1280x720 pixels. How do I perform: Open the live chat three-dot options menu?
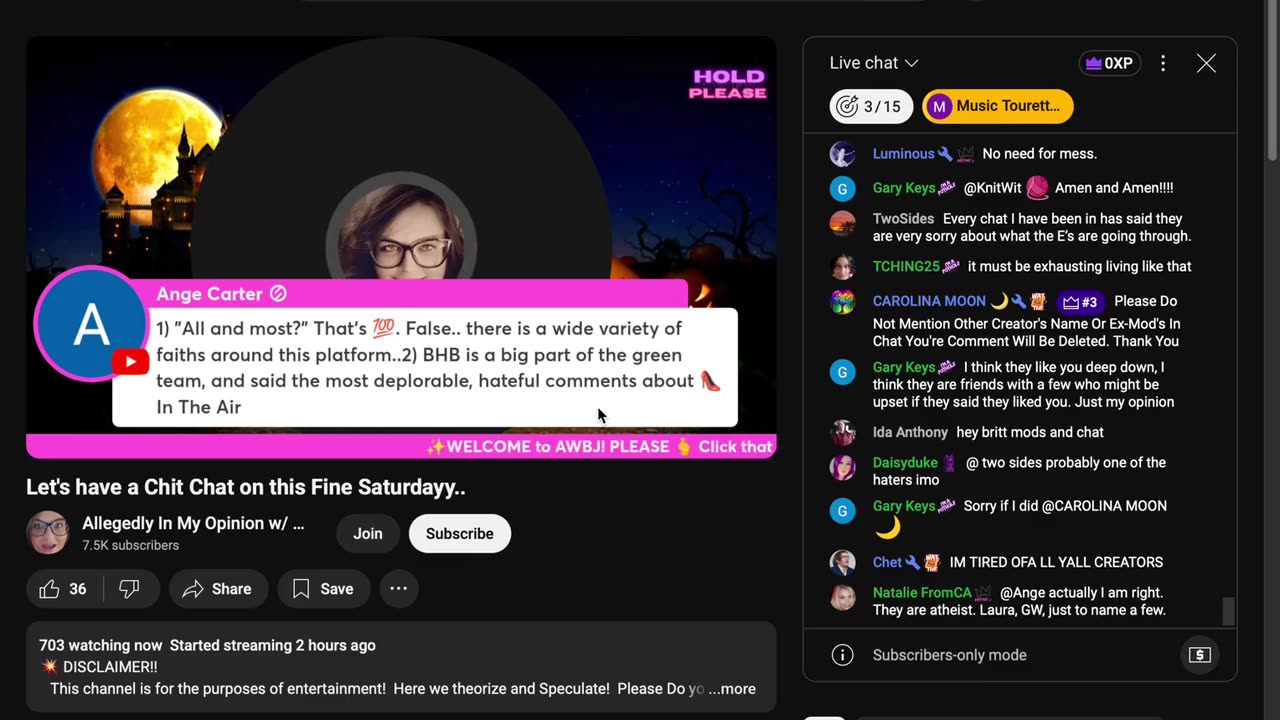click(x=1163, y=63)
